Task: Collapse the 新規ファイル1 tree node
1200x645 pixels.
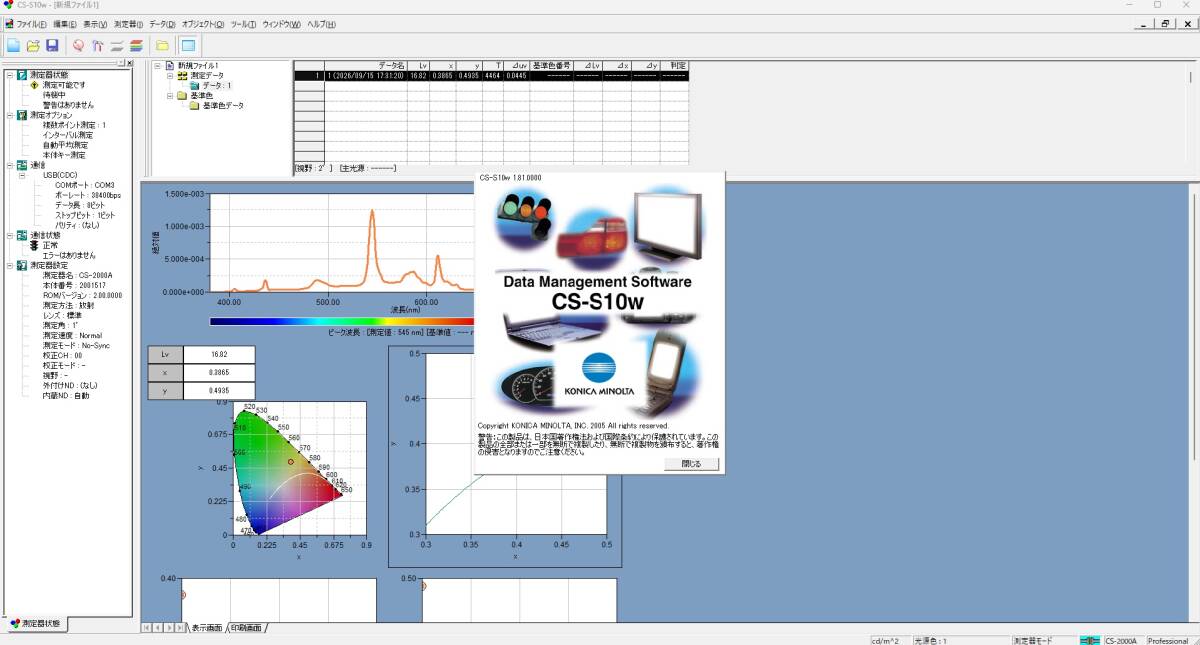Action: (x=157, y=65)
